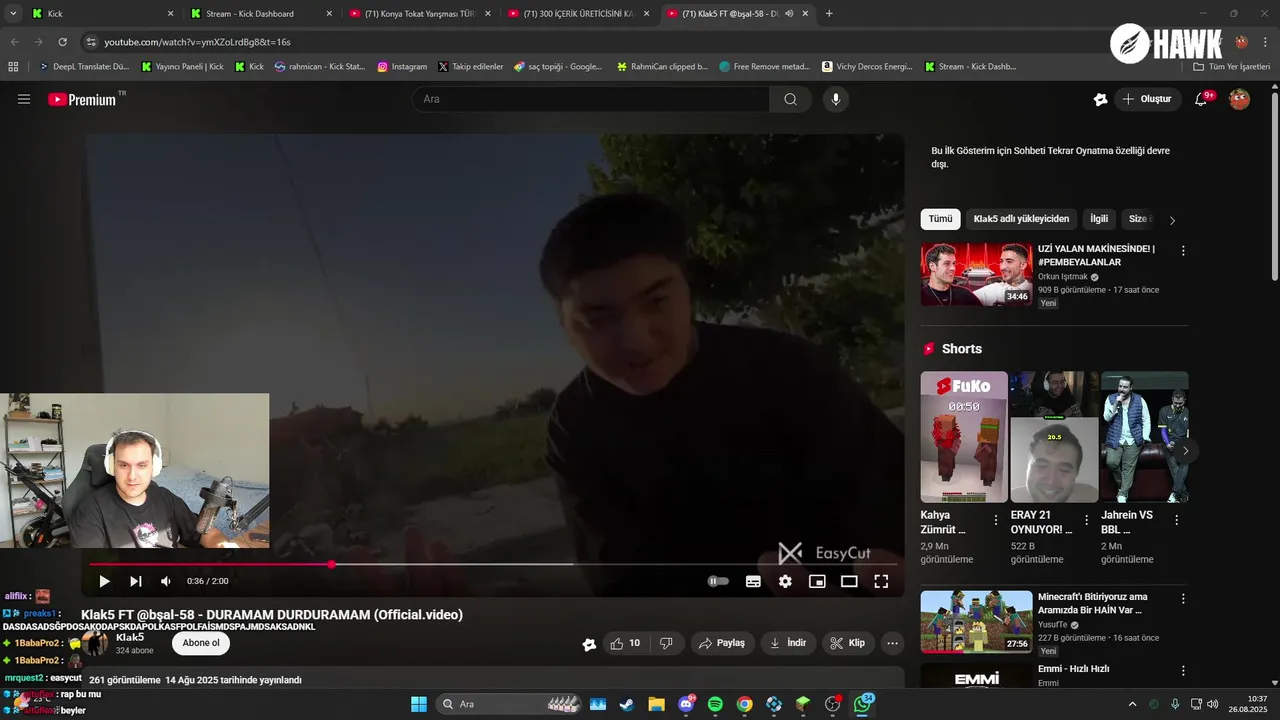Viewport: 1280px width, 720px height.
Task: Open ERAY 21 OYNUYOR short thumbnail
Action: 1054,437
